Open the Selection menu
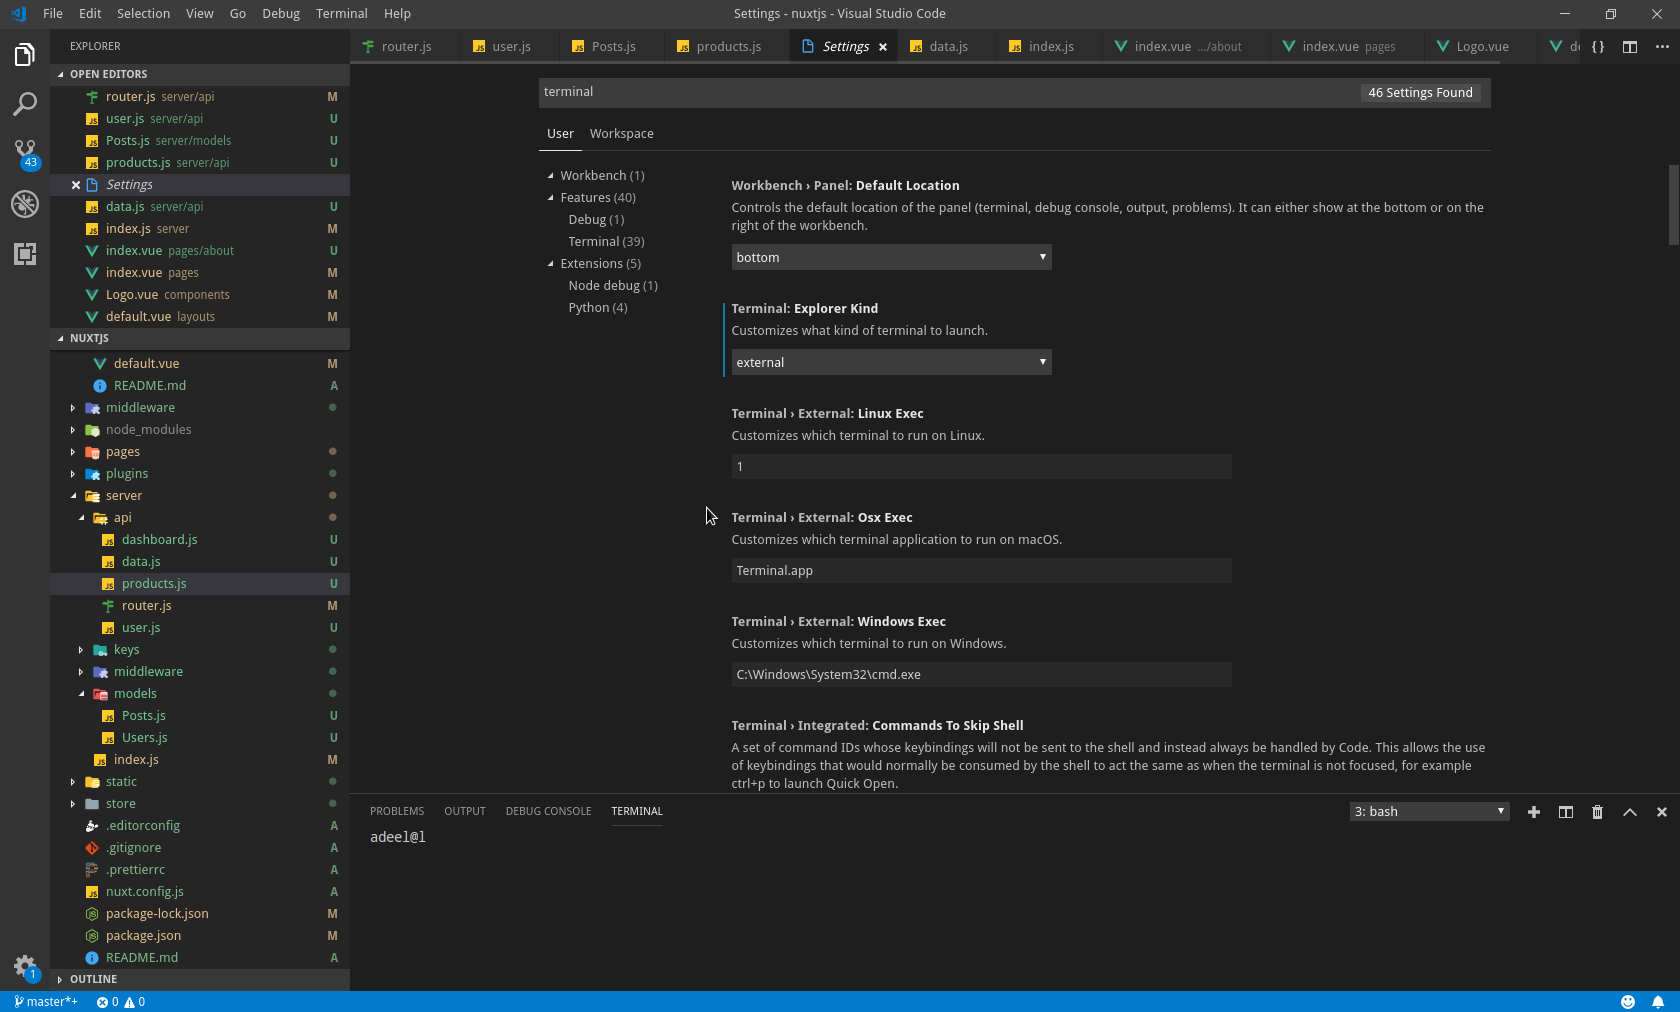Viewport: 1680px width, 1012px height. click(143, 14)
